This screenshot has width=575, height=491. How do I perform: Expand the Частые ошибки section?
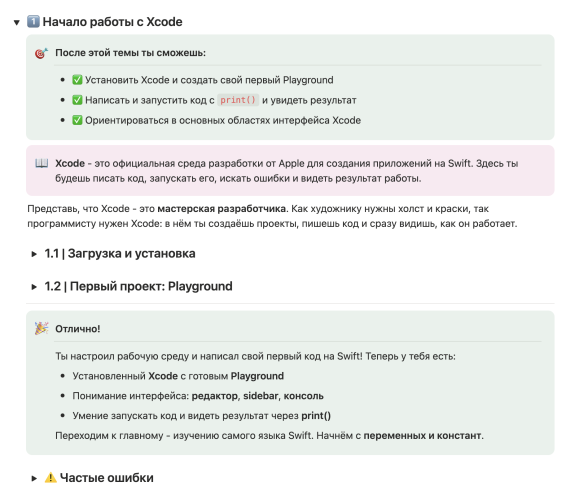tap(34, 478)
